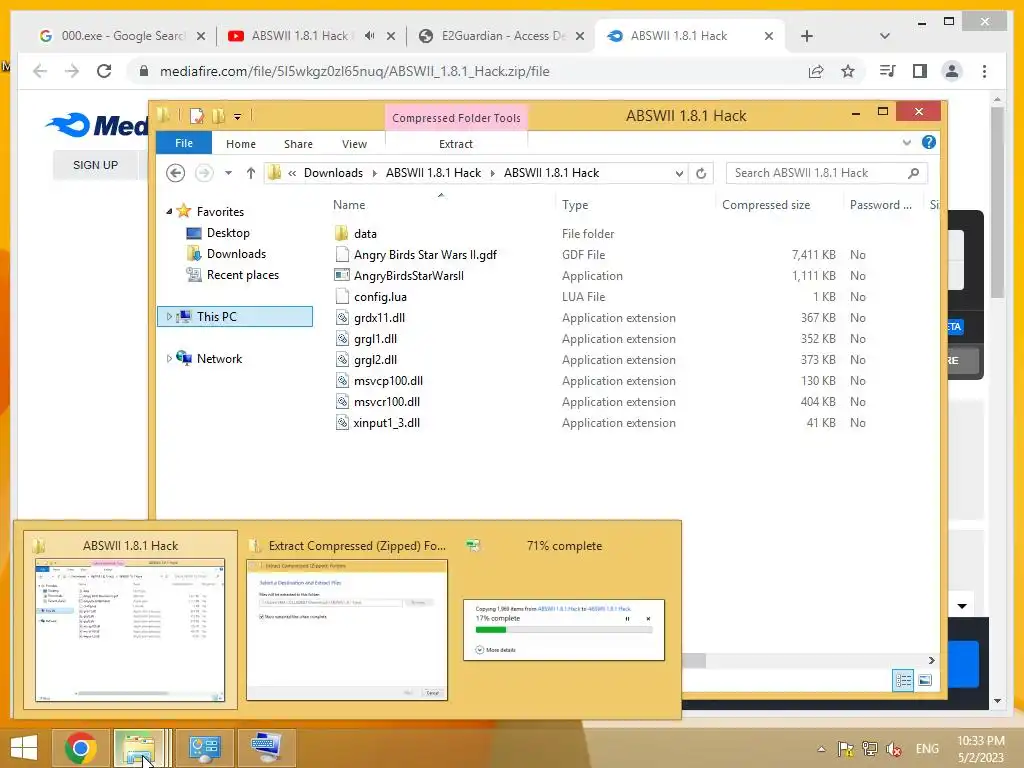Image resolution: width=1024 pixels, height=768 pixels.
Task: Sort by Name column header
Action: (349, 204)
